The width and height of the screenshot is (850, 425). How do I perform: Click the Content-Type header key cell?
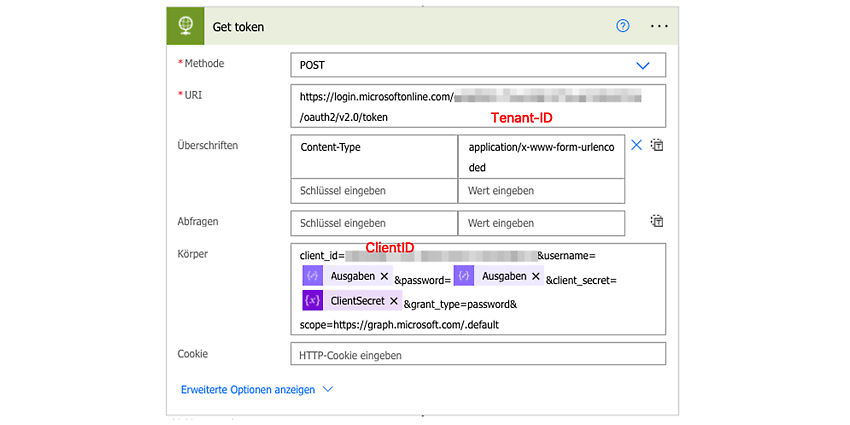click(374, 156)
